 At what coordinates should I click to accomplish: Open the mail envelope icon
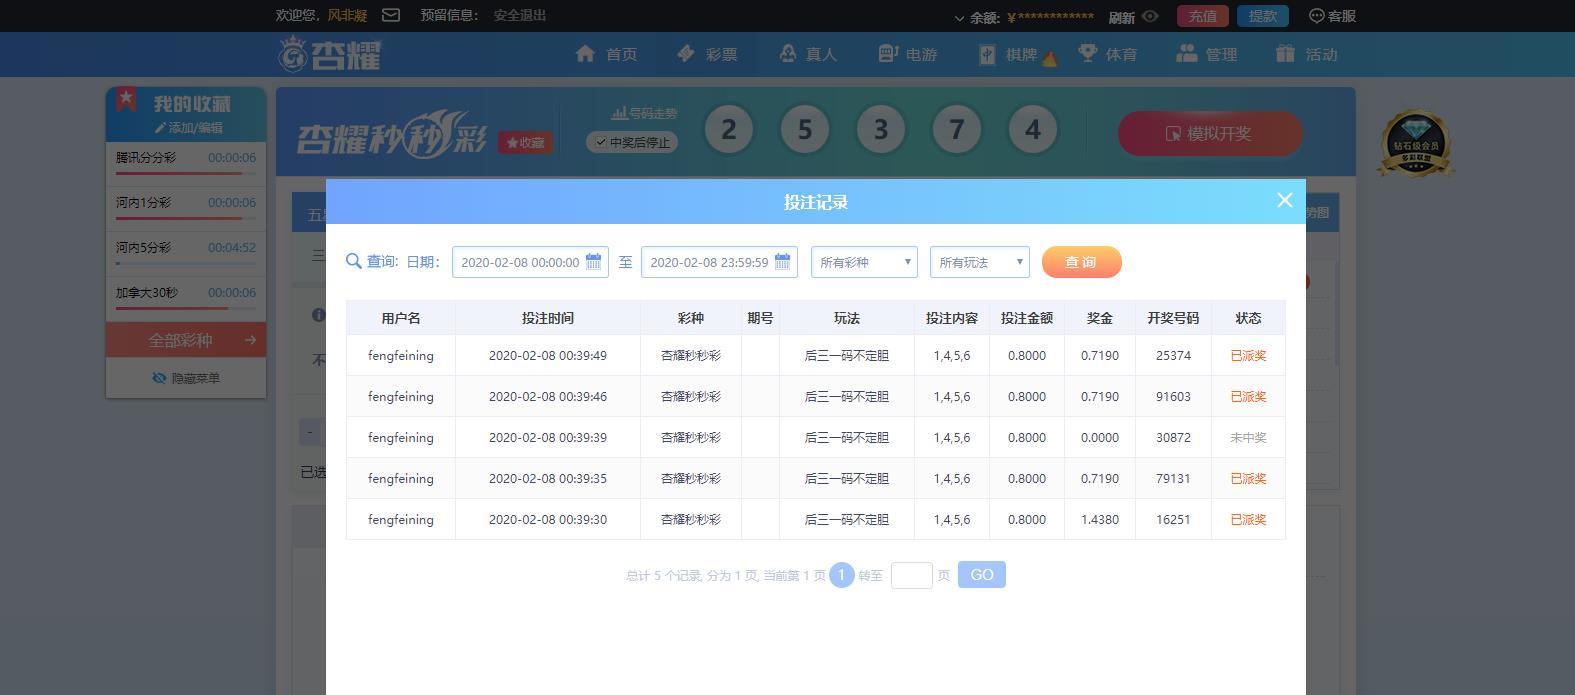point(391,15)
